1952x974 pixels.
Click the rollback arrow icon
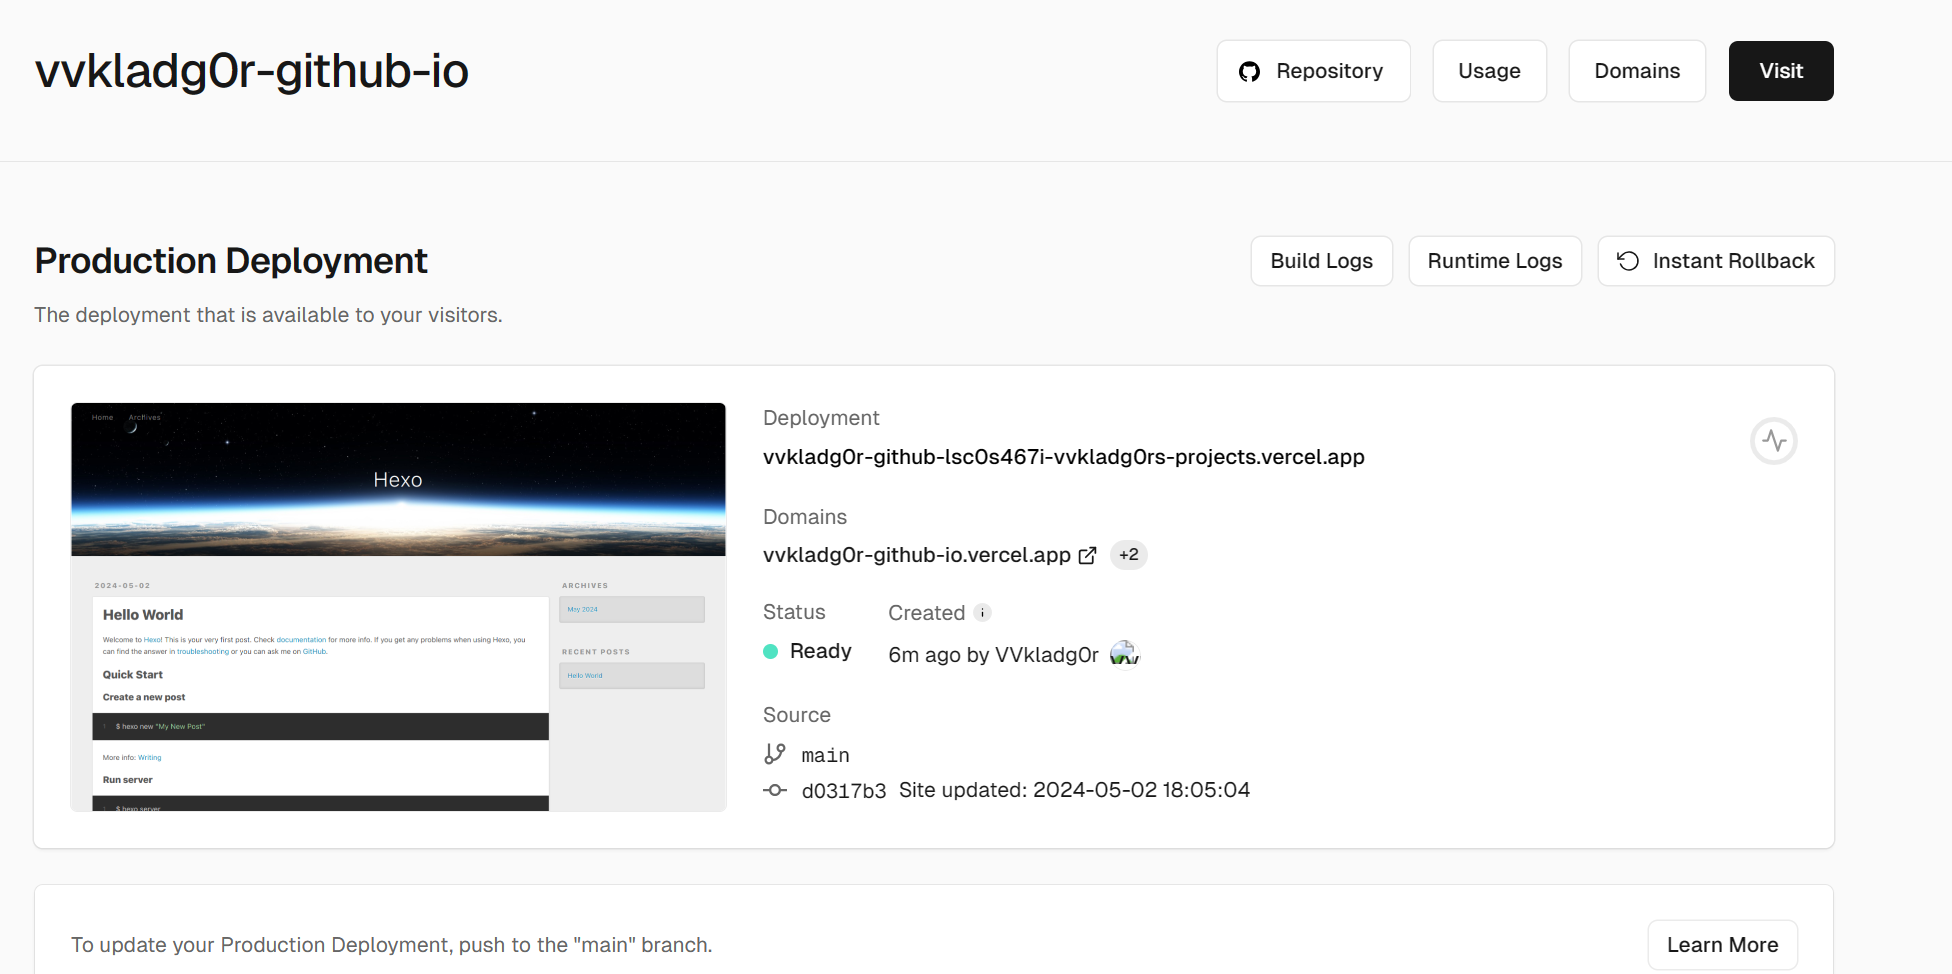tap(1628, 261)
